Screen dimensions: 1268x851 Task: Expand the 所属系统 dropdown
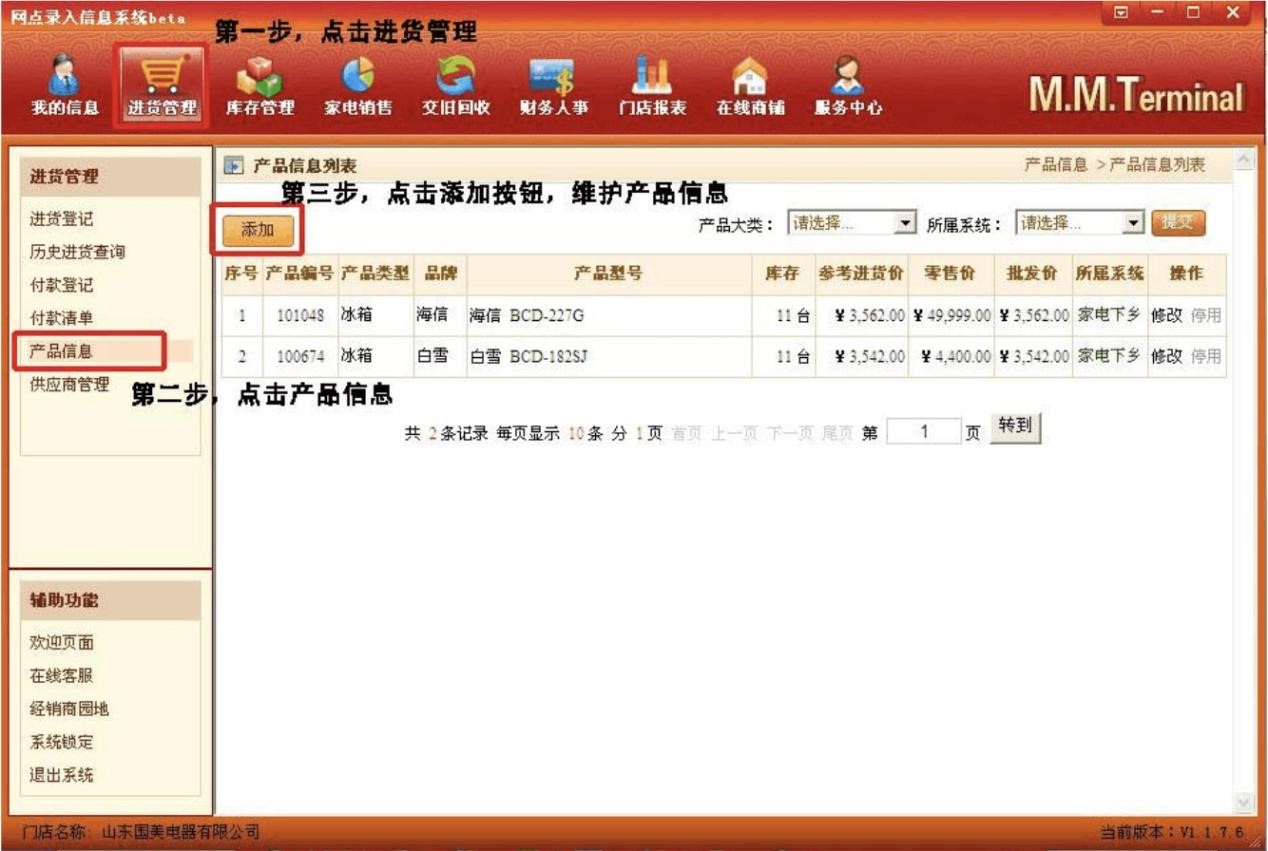[x=1133, y=223]
